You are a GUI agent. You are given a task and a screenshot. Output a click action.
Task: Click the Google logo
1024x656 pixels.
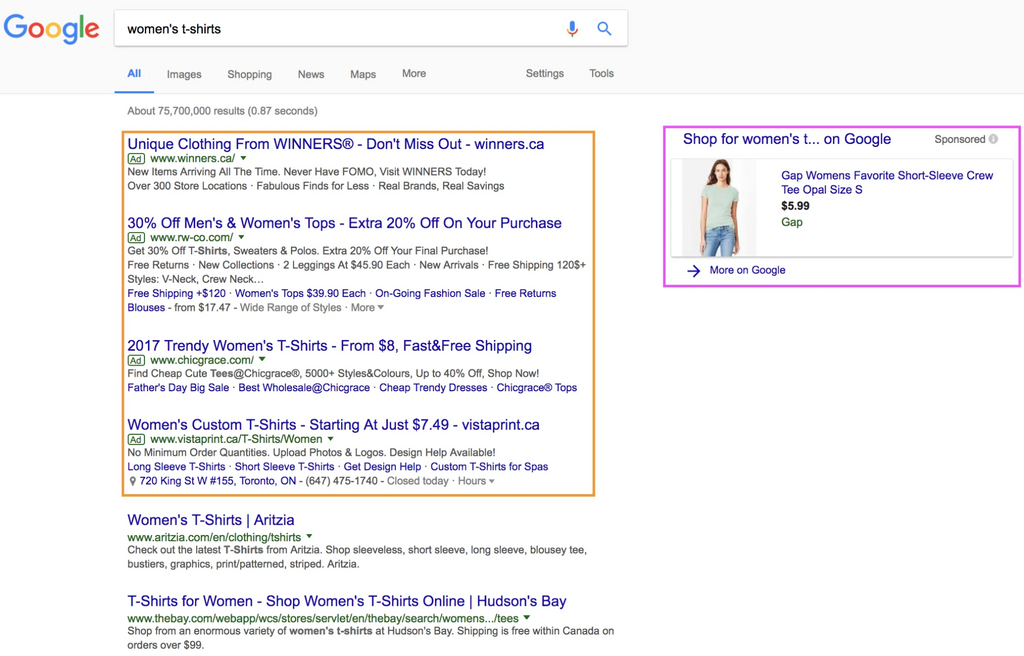click(x=52, y=29)
